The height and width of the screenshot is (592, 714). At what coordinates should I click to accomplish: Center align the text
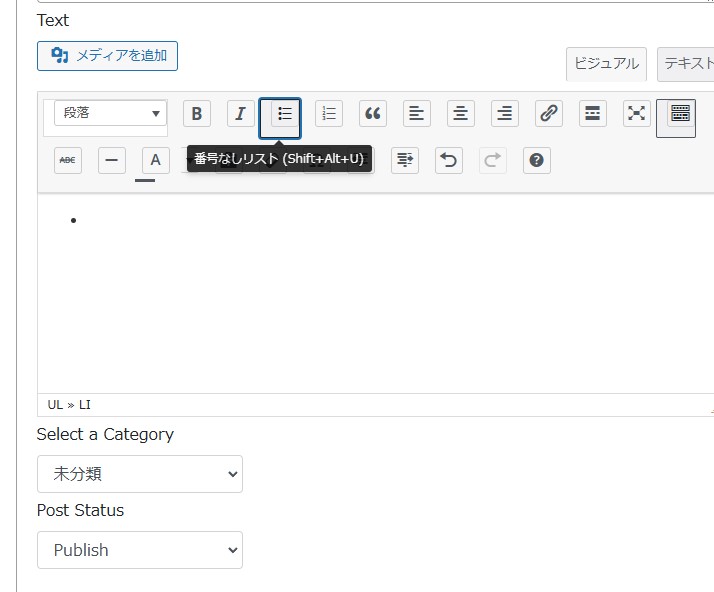[x=461, y=114]
